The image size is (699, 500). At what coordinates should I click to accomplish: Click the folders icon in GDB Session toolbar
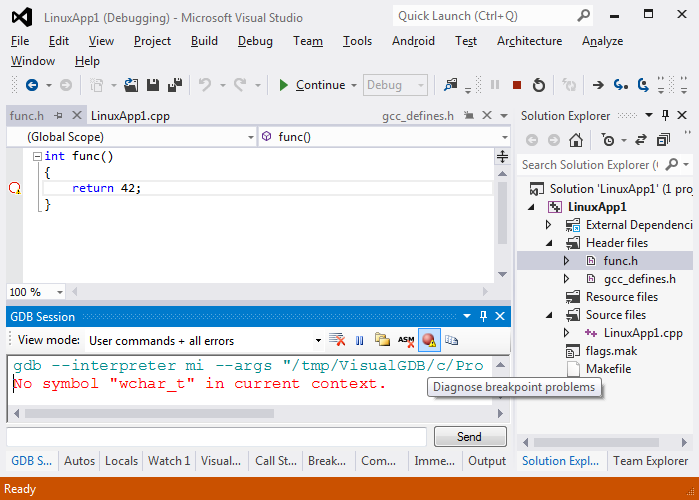pyautogui.click(x=382, y=340)
